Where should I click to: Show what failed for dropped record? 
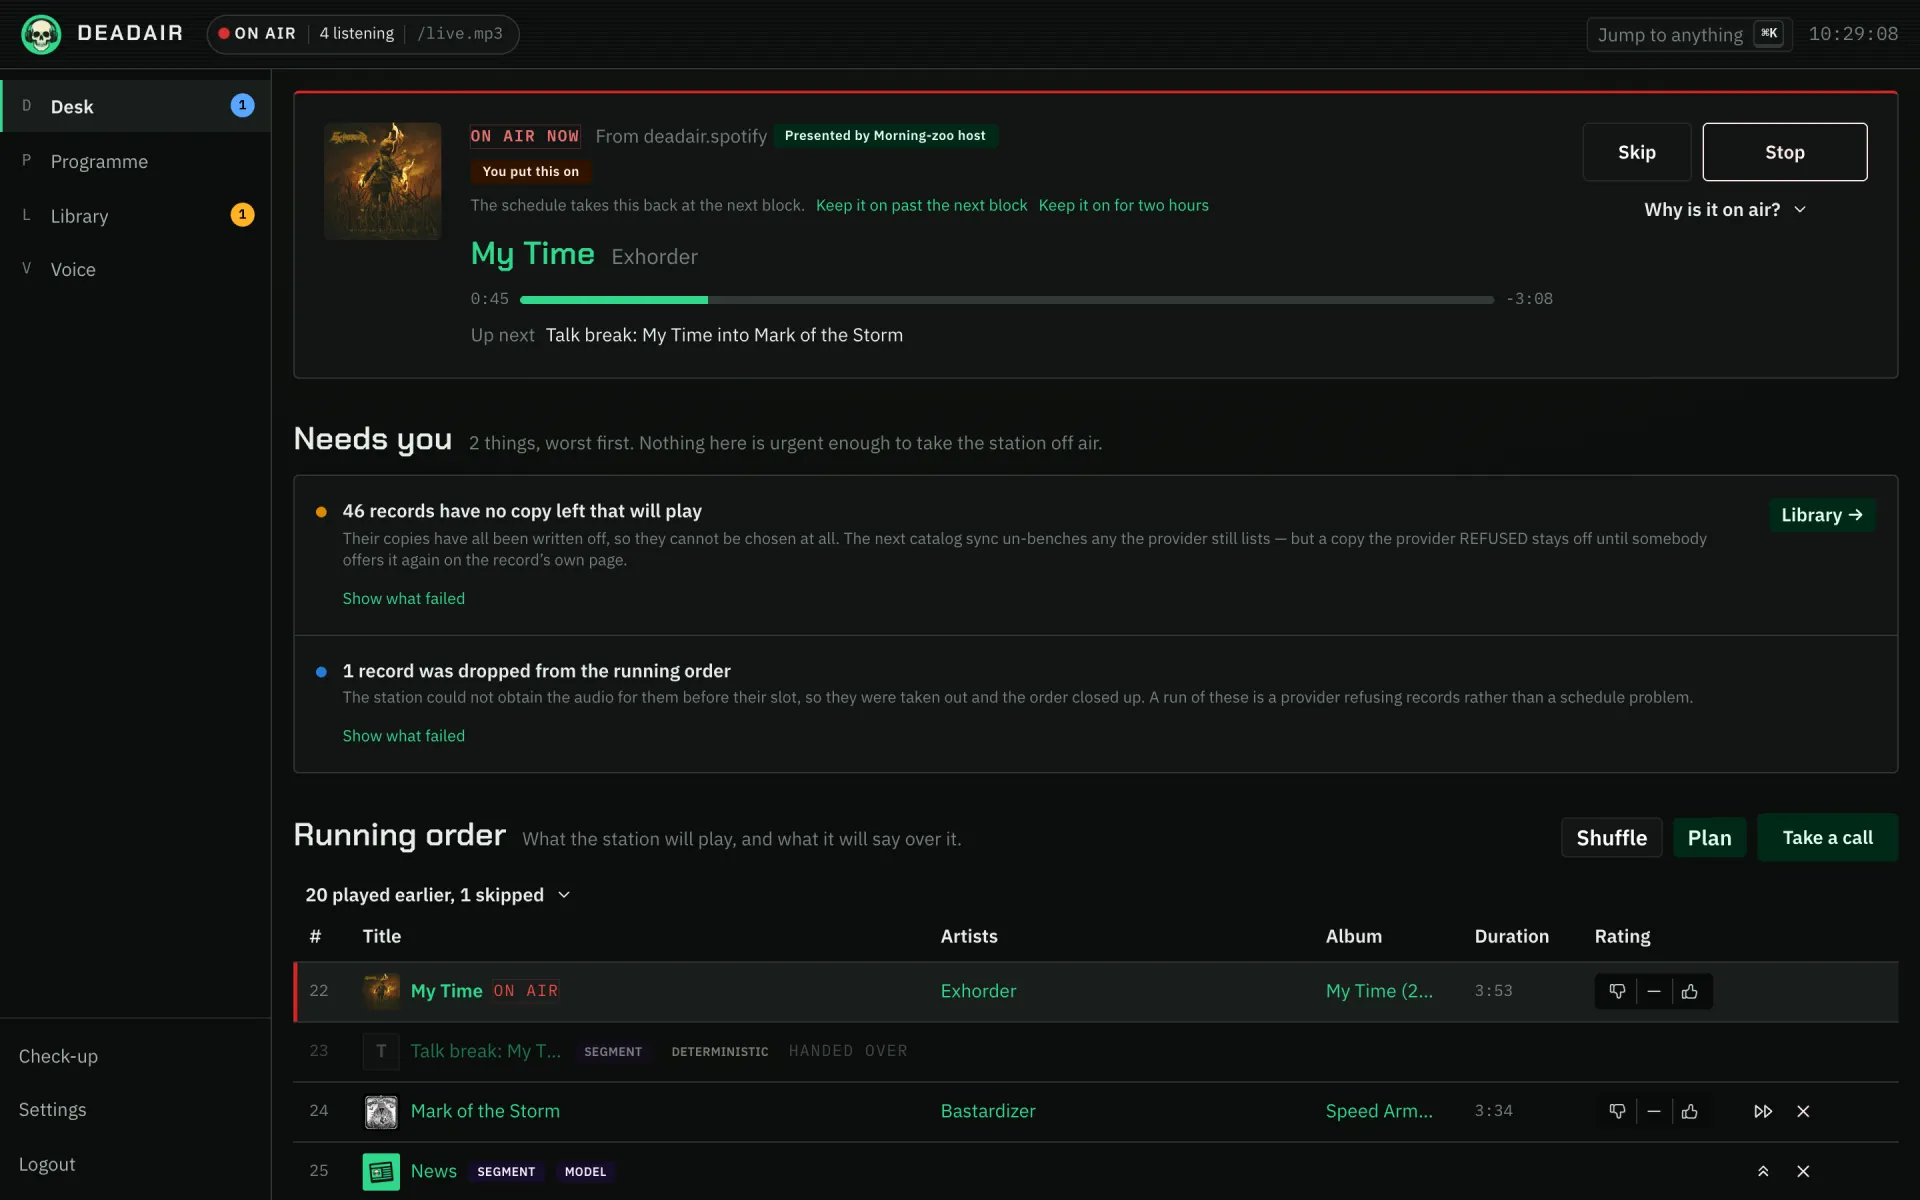(404, 735)
